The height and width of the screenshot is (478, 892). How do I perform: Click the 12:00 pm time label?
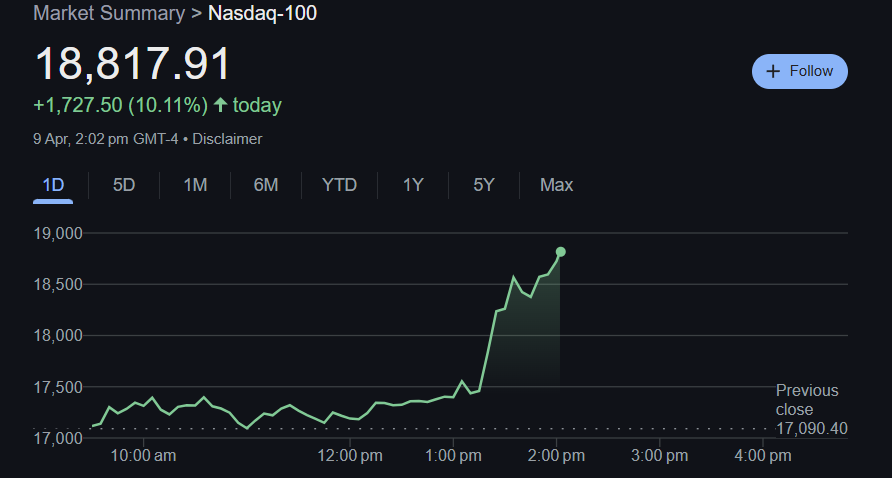pyautogui.click(x=349, y=456)
